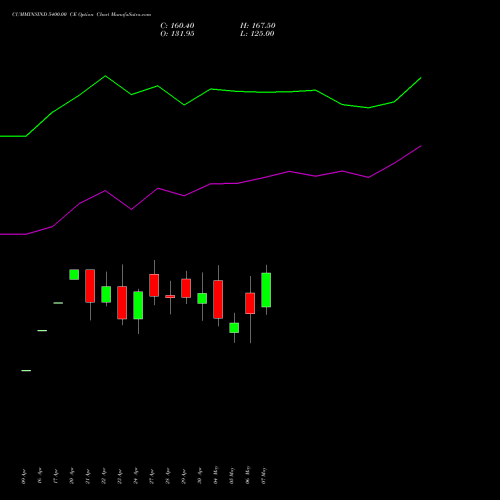Click the open value O: 131.95

pyautogui.click(x=177, y=34)
